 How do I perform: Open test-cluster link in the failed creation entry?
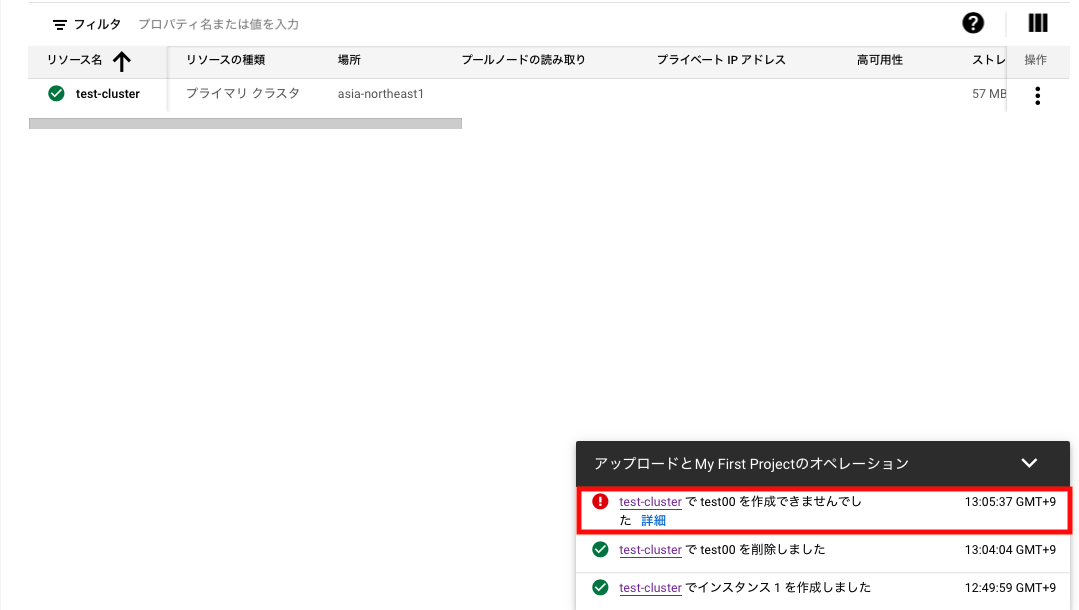click(x=650, y=502)
